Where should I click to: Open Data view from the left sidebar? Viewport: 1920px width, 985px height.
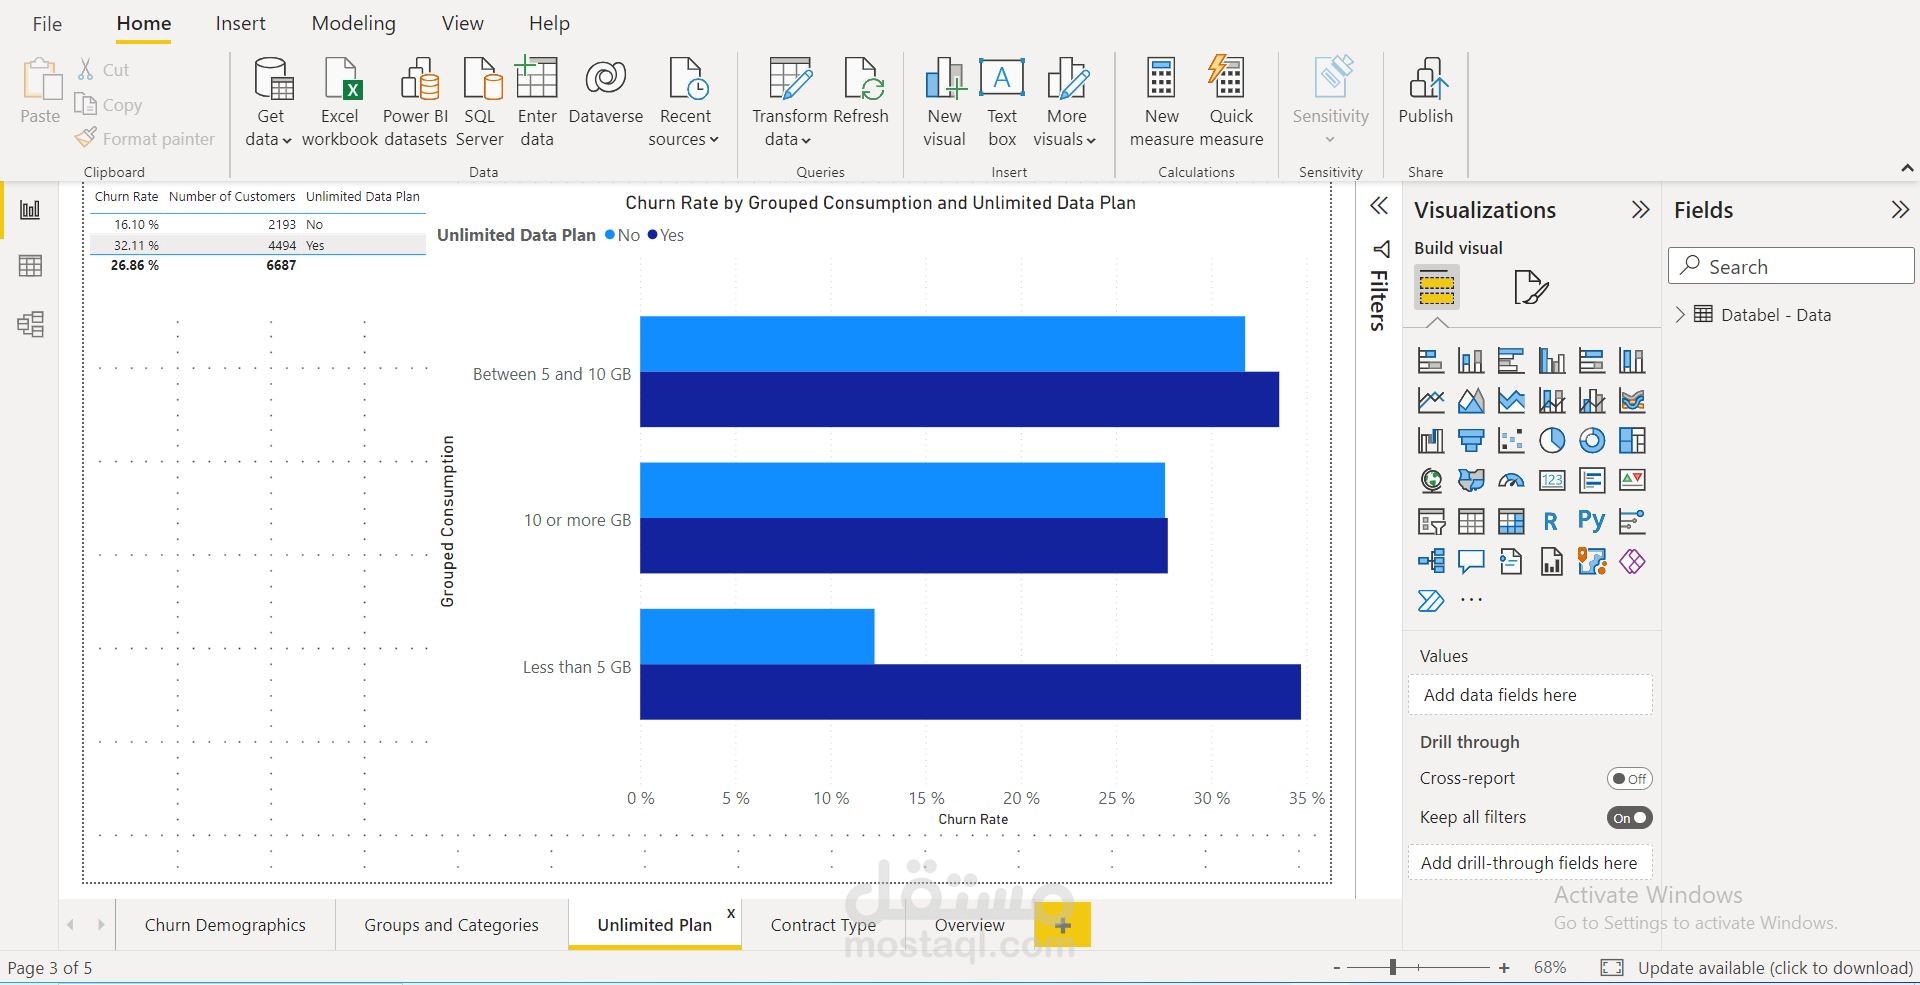click(x=30, y=266)
